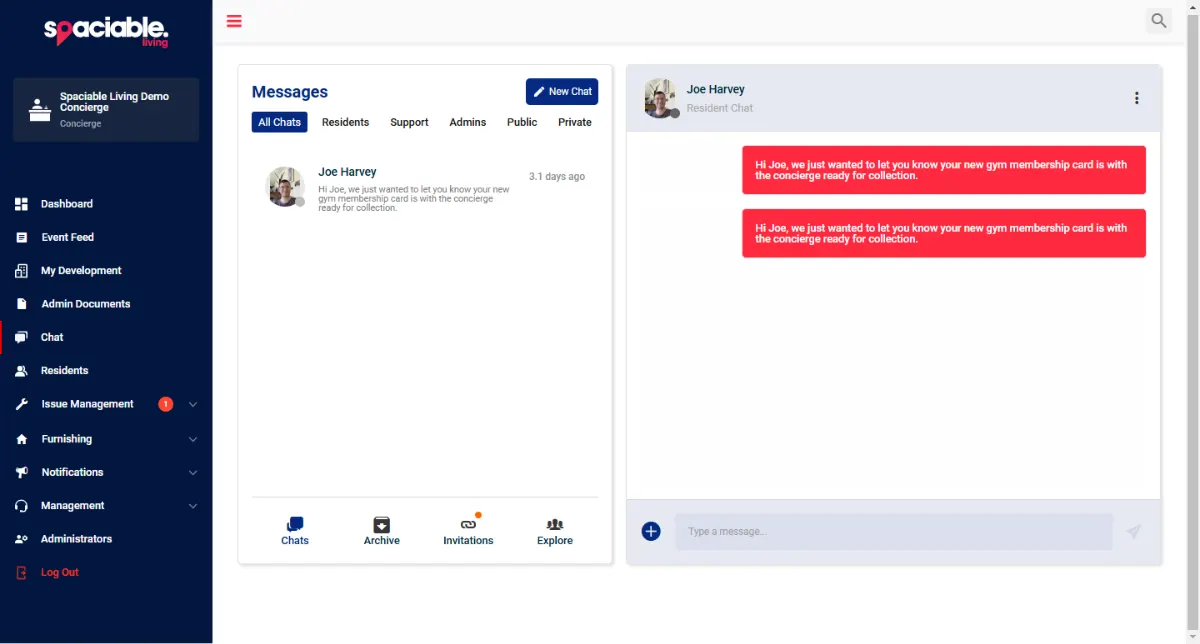Viewport: 1200px width, 644px height.
Task: Click the Log Out door icon
Action: (x=21, y=573)
